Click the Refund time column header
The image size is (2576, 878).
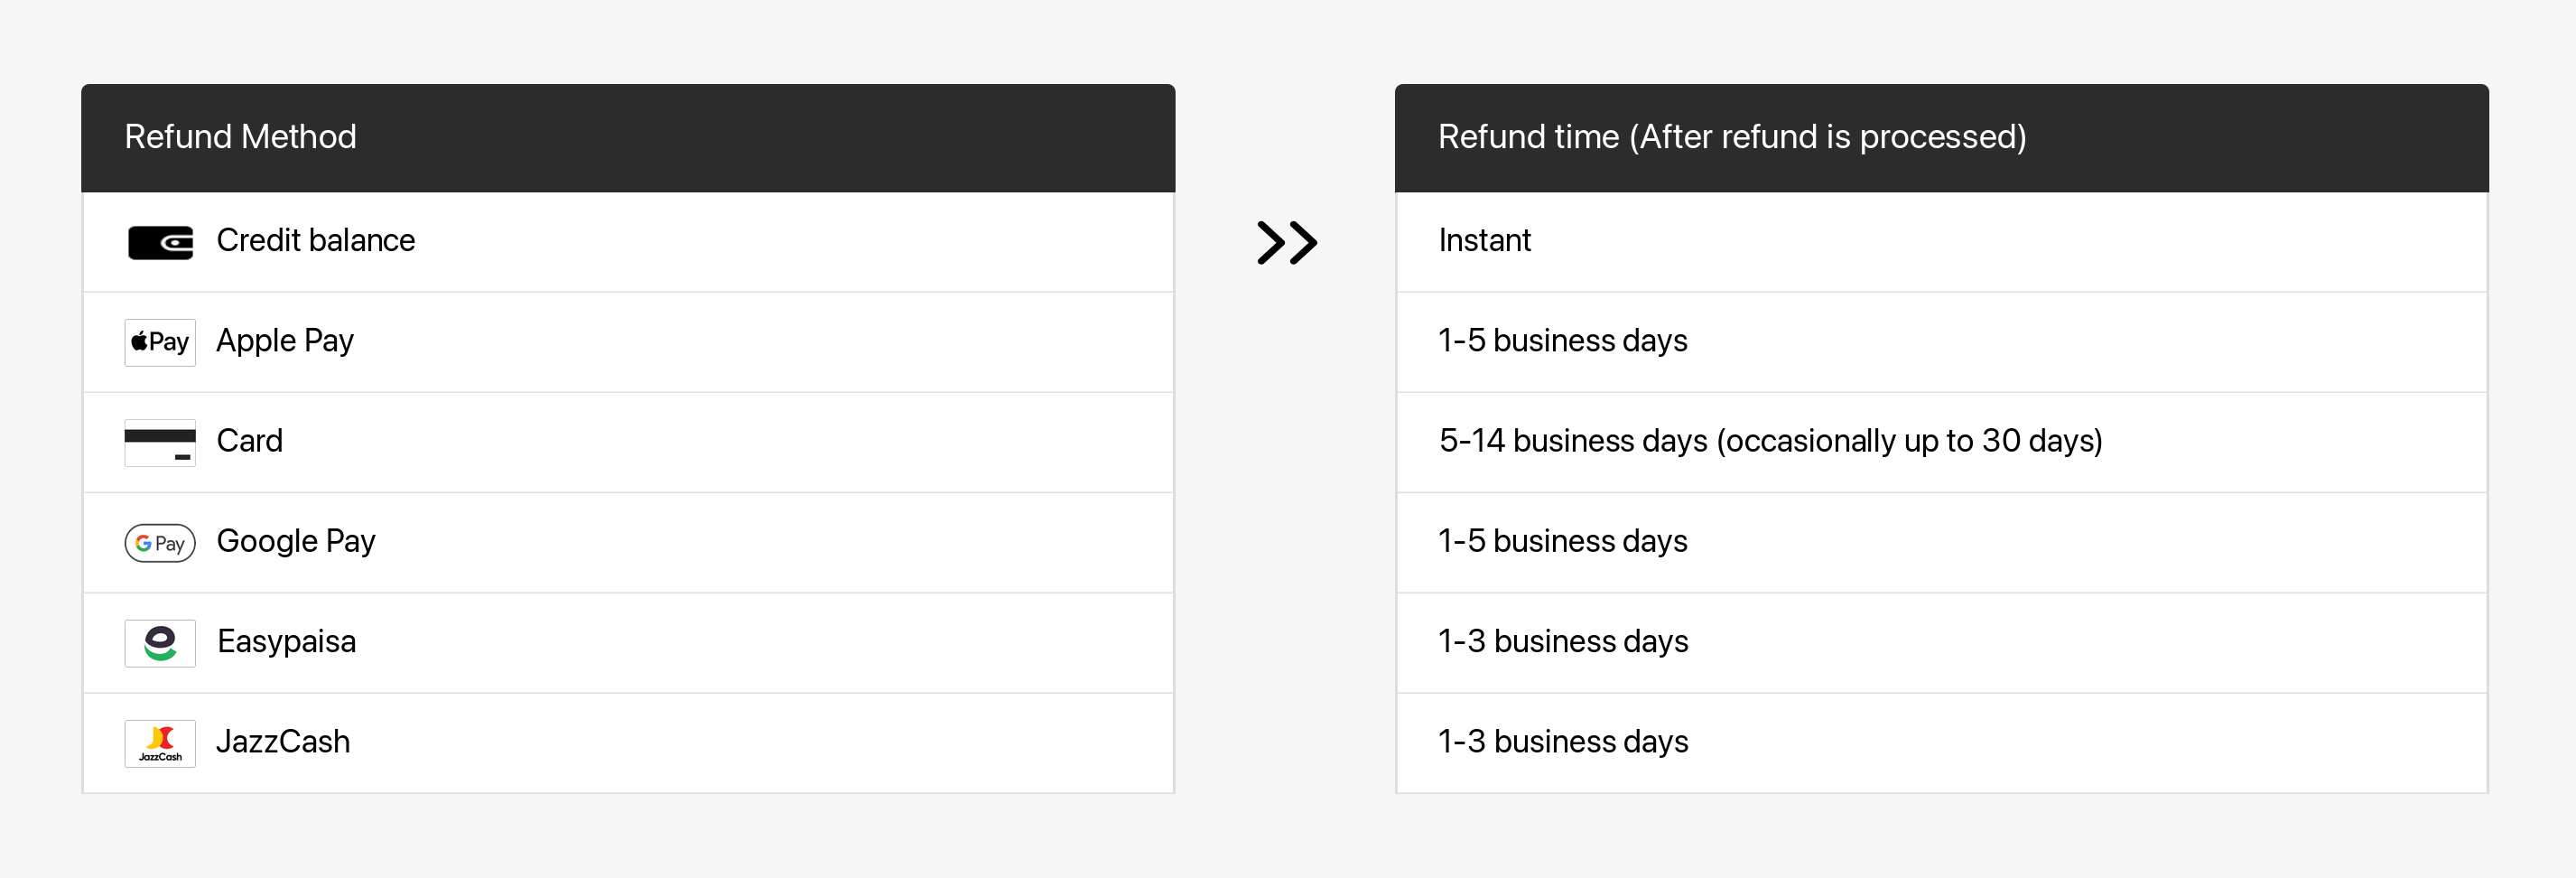(x=1731, y=137)
